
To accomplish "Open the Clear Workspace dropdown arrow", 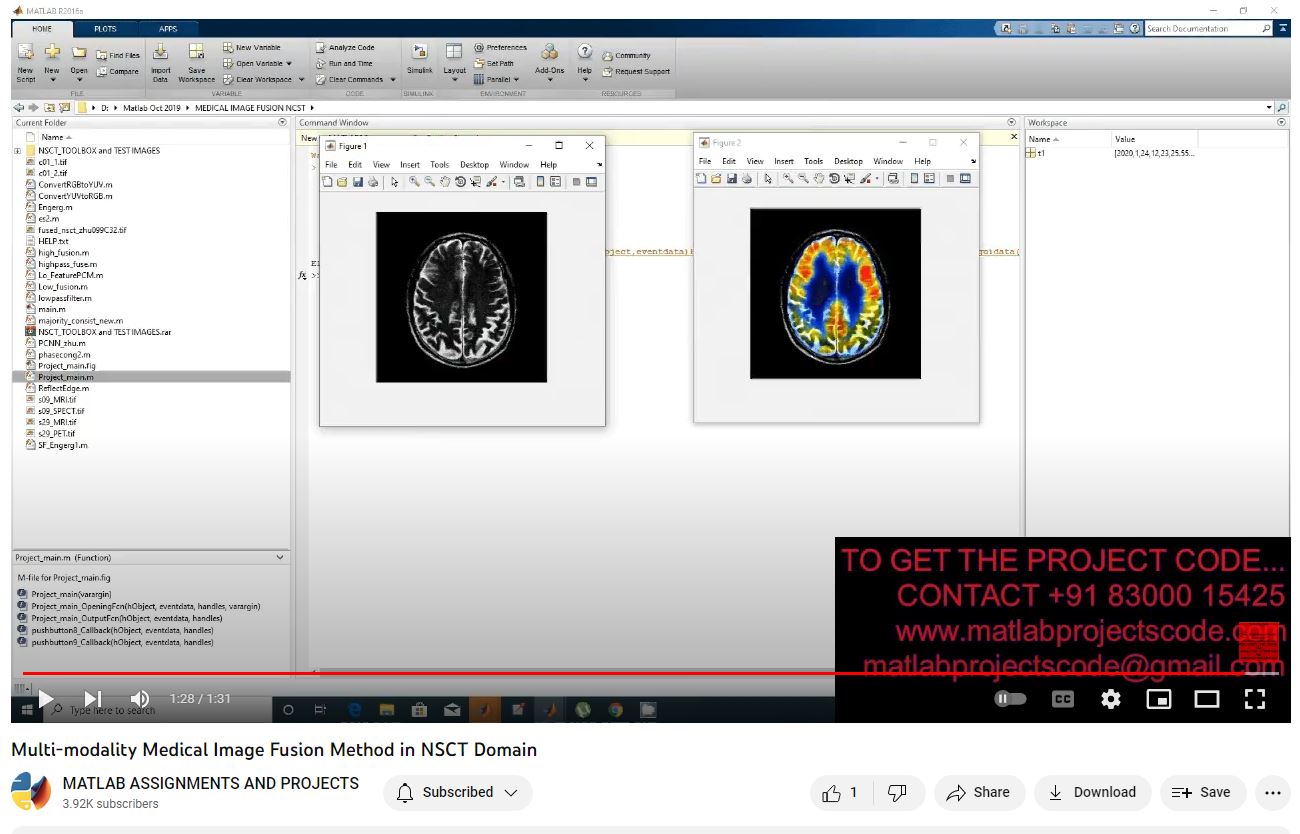I will [x=299, y=79].
